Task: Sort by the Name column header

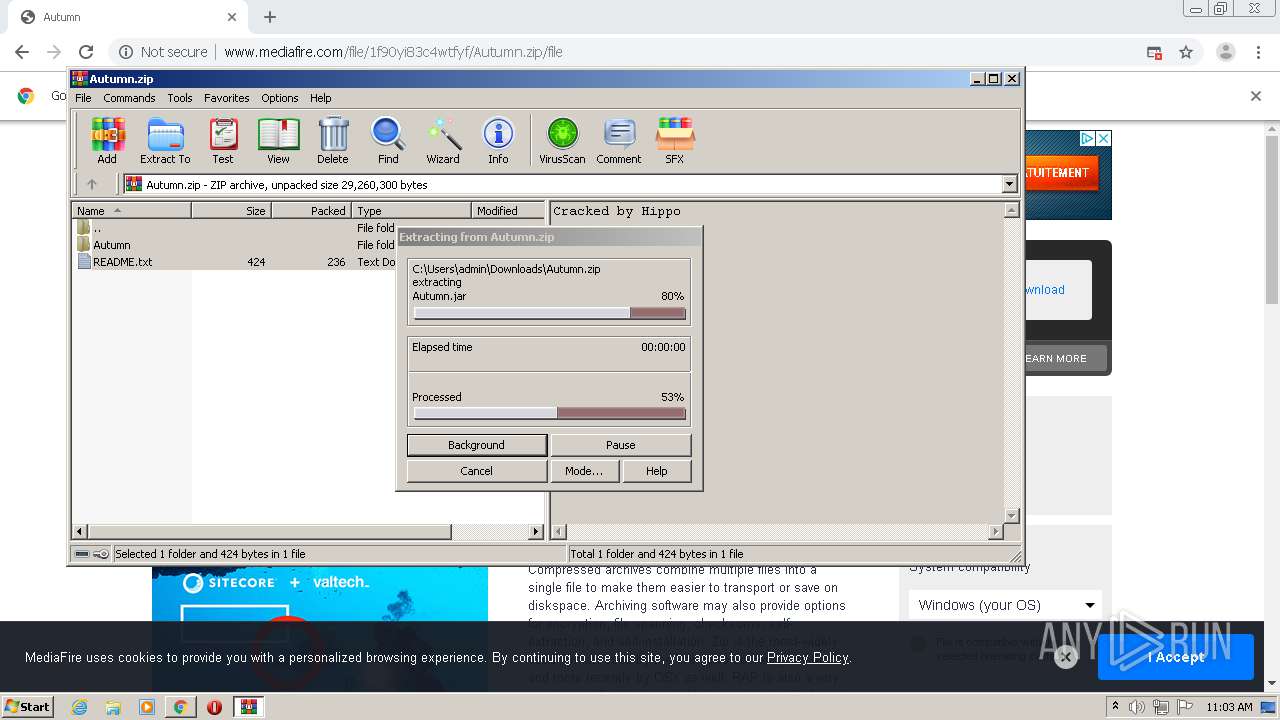Action: 131,211
